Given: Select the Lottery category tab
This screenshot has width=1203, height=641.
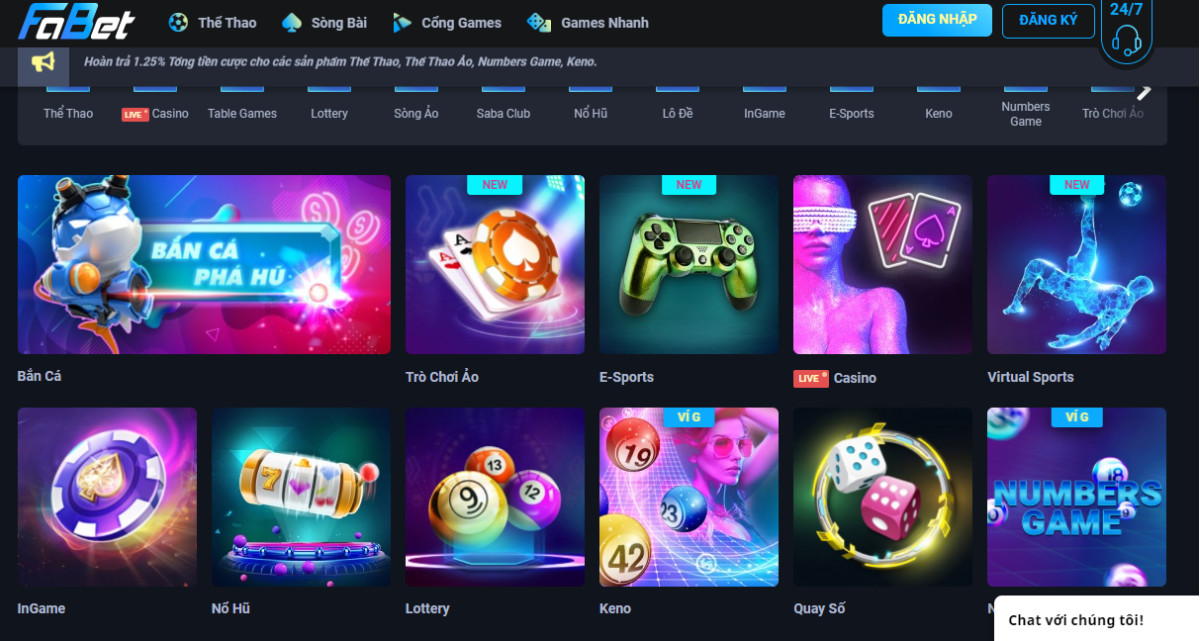Looking at the screenshot, I should [x=329, y=113].
